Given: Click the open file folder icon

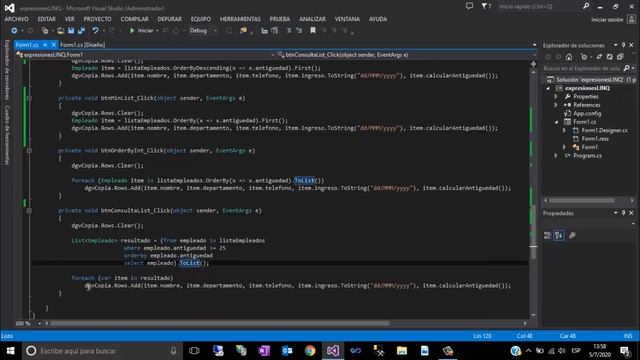Looking at the screenshot, I should pos(60,31).
